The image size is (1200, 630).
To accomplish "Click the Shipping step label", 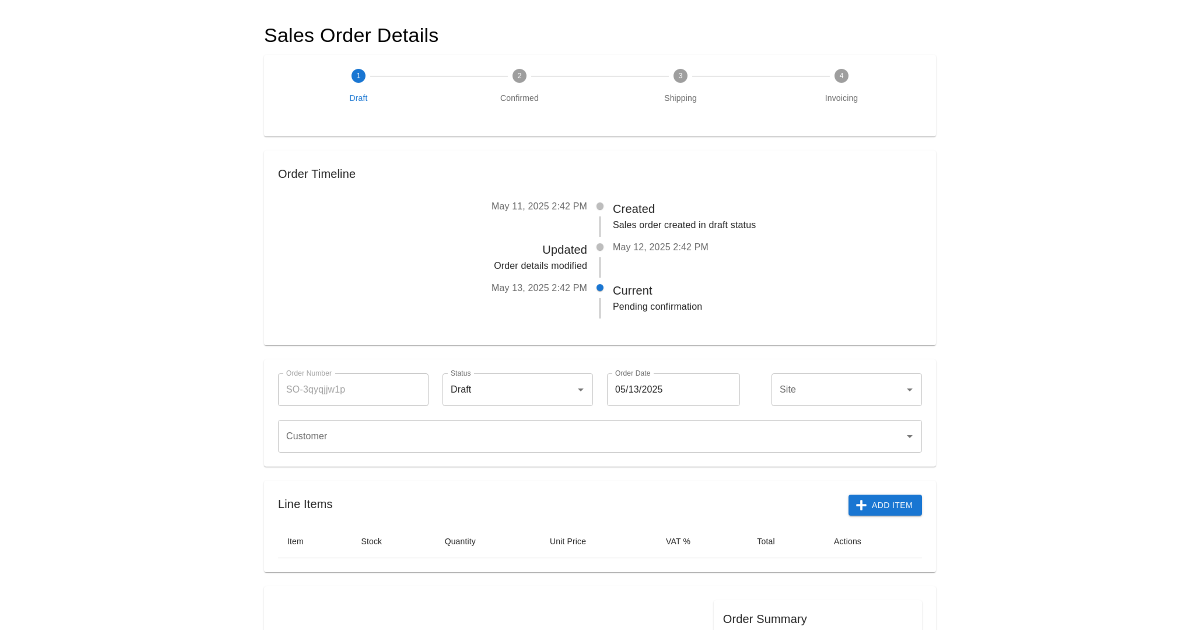I will coord(680,98).
